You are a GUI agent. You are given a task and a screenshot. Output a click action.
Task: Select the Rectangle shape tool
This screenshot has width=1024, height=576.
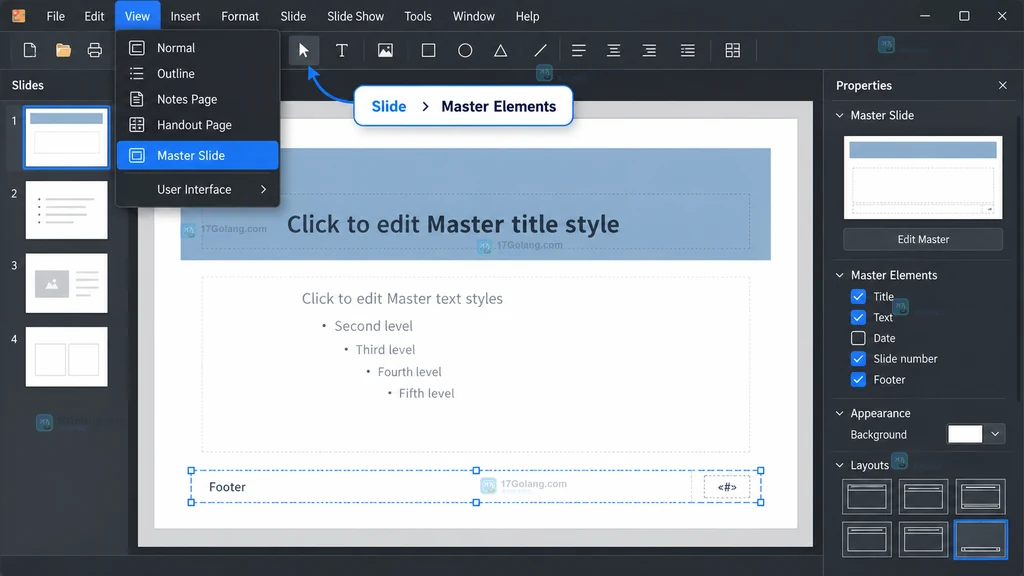pos(428,50)
